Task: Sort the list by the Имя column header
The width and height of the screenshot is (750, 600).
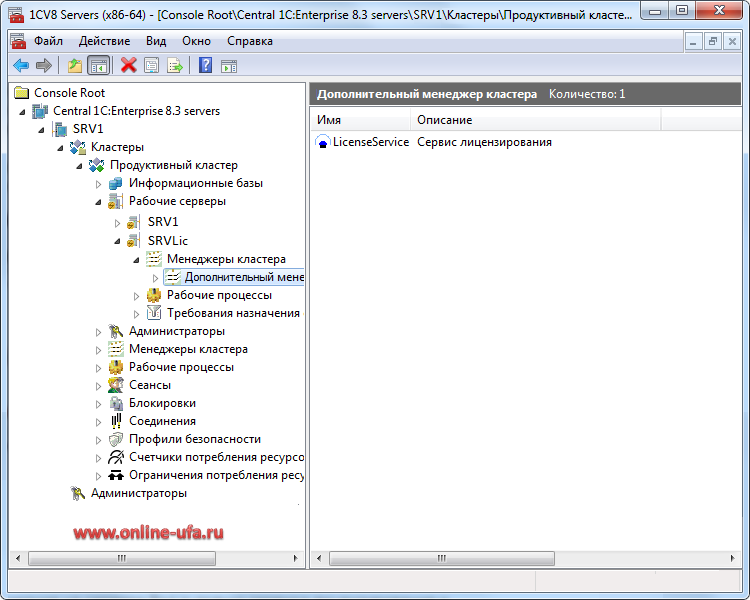Action: (360, 120)
